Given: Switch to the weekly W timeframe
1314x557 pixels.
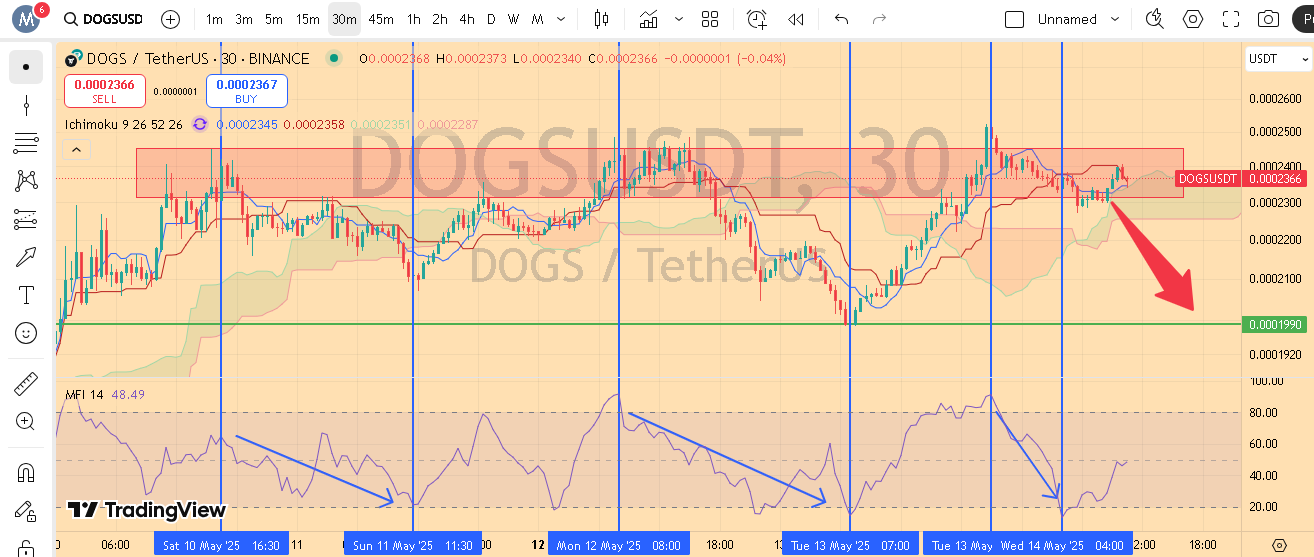Looking at the screenshot, I should point(513,19).
